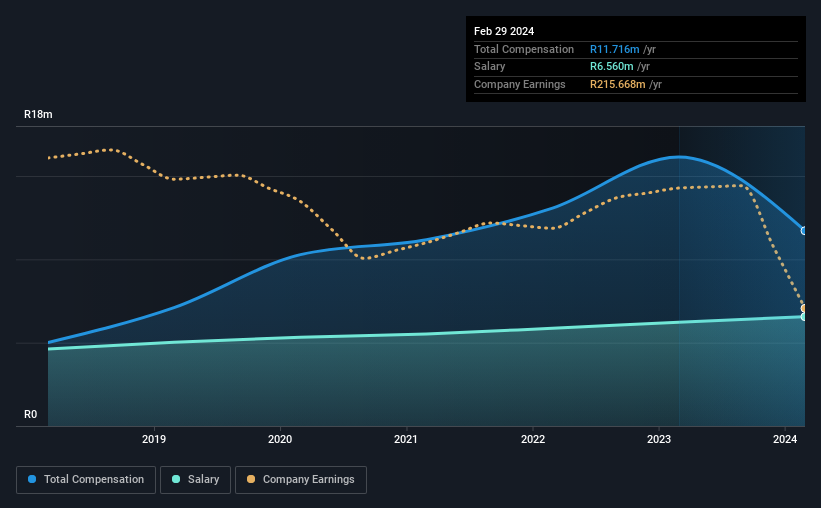Screen dimensions: 821x508
Task: Click the 2019 x-axis label
Action: click(154, 439)
